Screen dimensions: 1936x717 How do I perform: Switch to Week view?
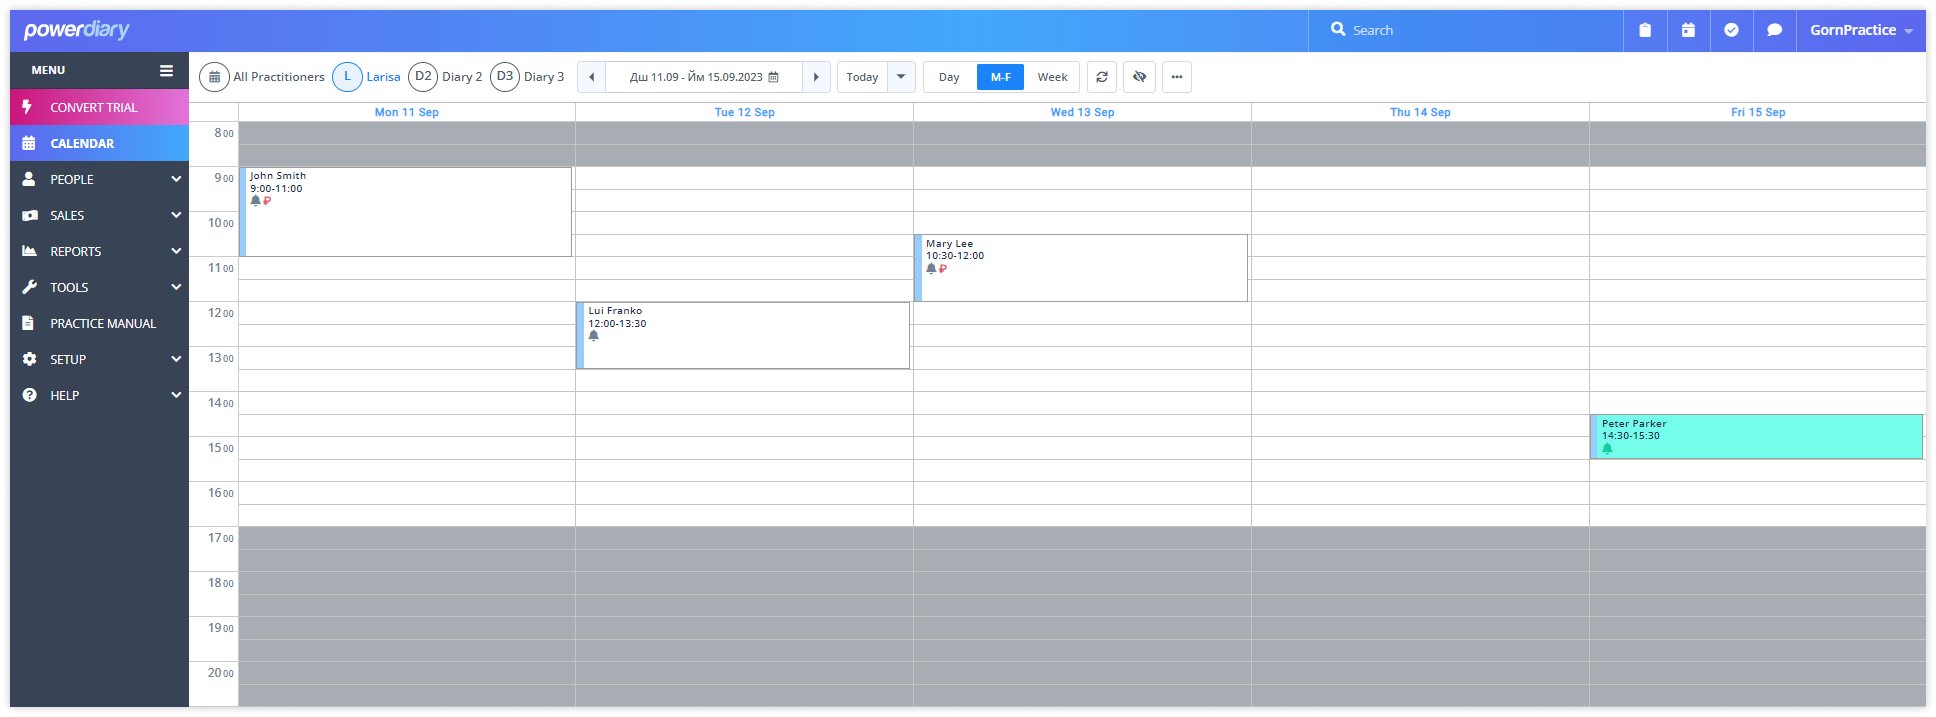pyautogui.click(x=1052, y=77)
